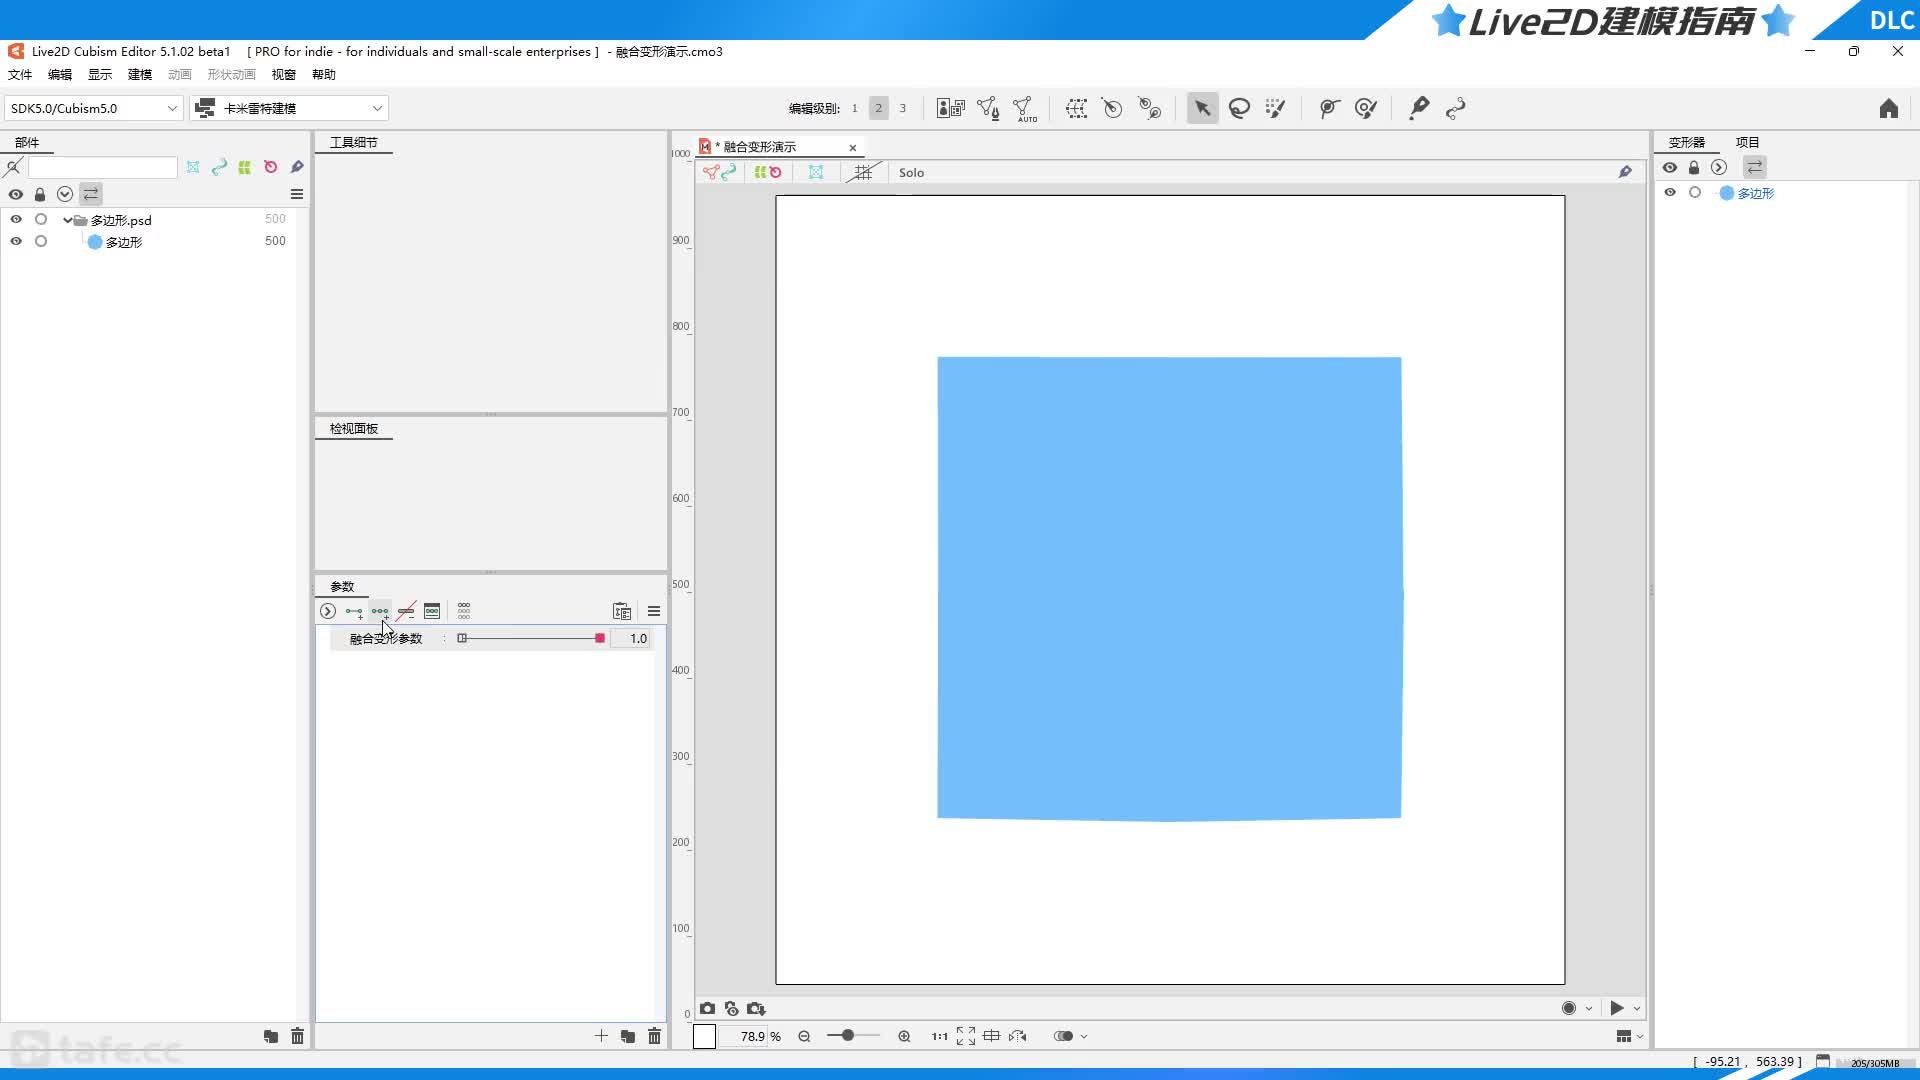The height and width of the screenshot is (1080, 1920).
Task: Open the record button dropdown arrow
Action: (1589, 1009)
